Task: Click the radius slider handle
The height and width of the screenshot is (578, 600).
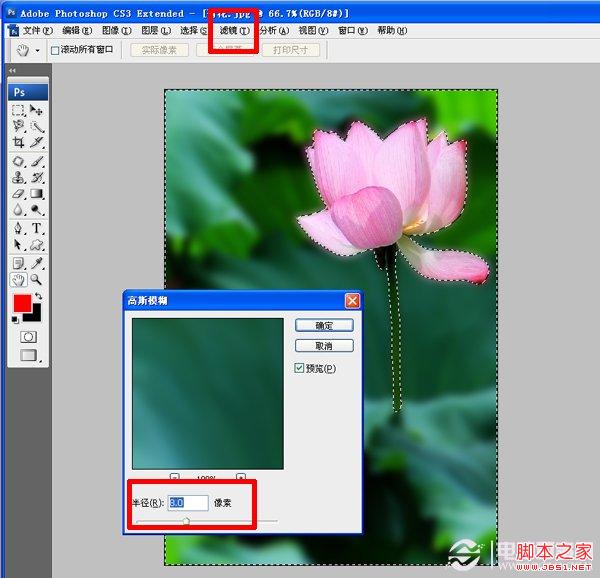Action: [186, 521]
